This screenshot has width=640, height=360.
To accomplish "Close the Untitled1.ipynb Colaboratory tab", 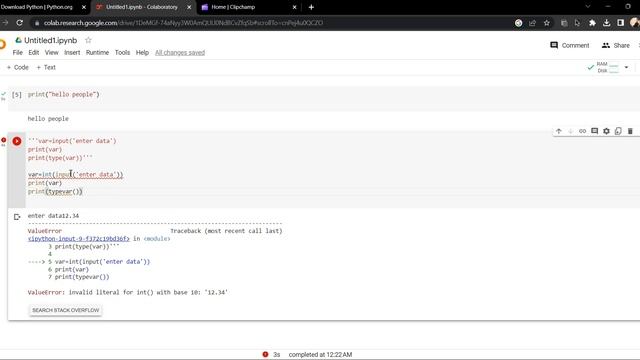I will point(189,7).
